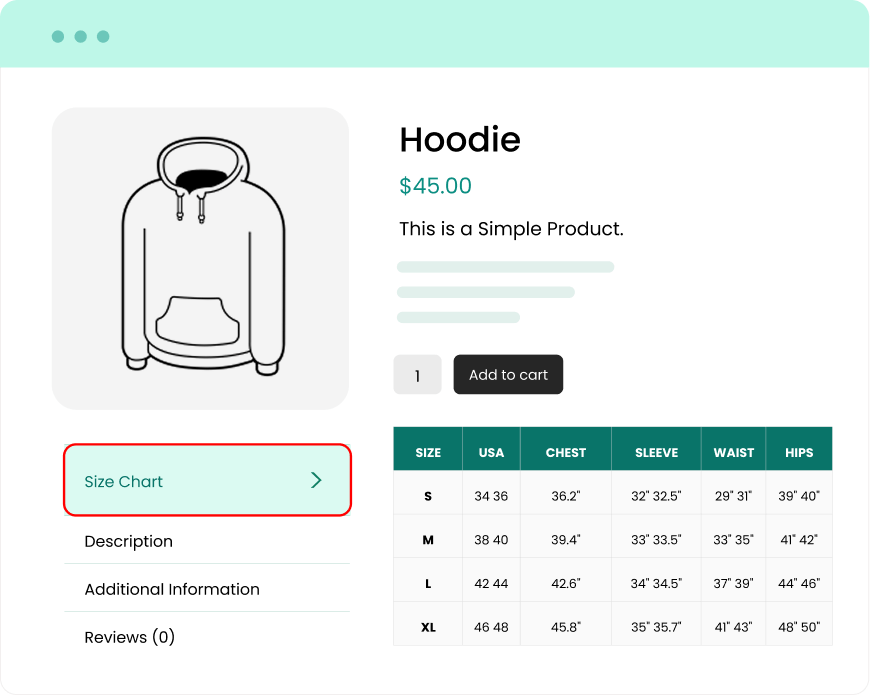Click the SLEEVE column header
This screenshot has height=695, width=870.
[x=656, y=453]
